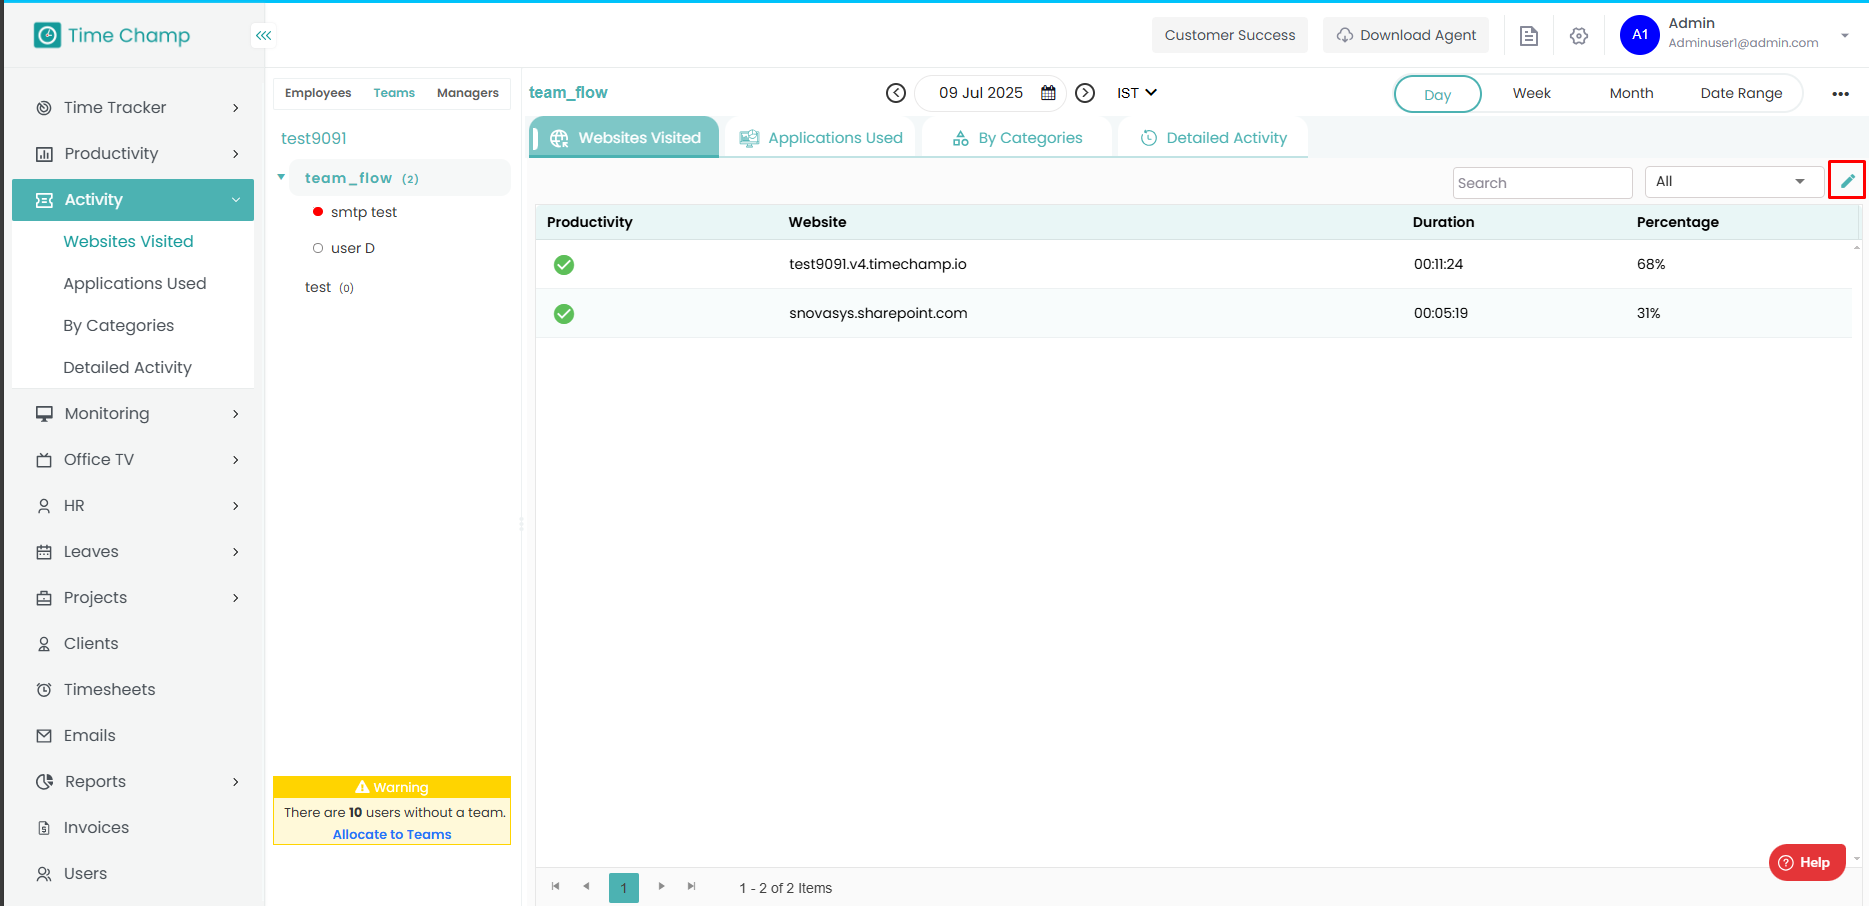
Task: Click the Download Agent button
Action: 1406,35
